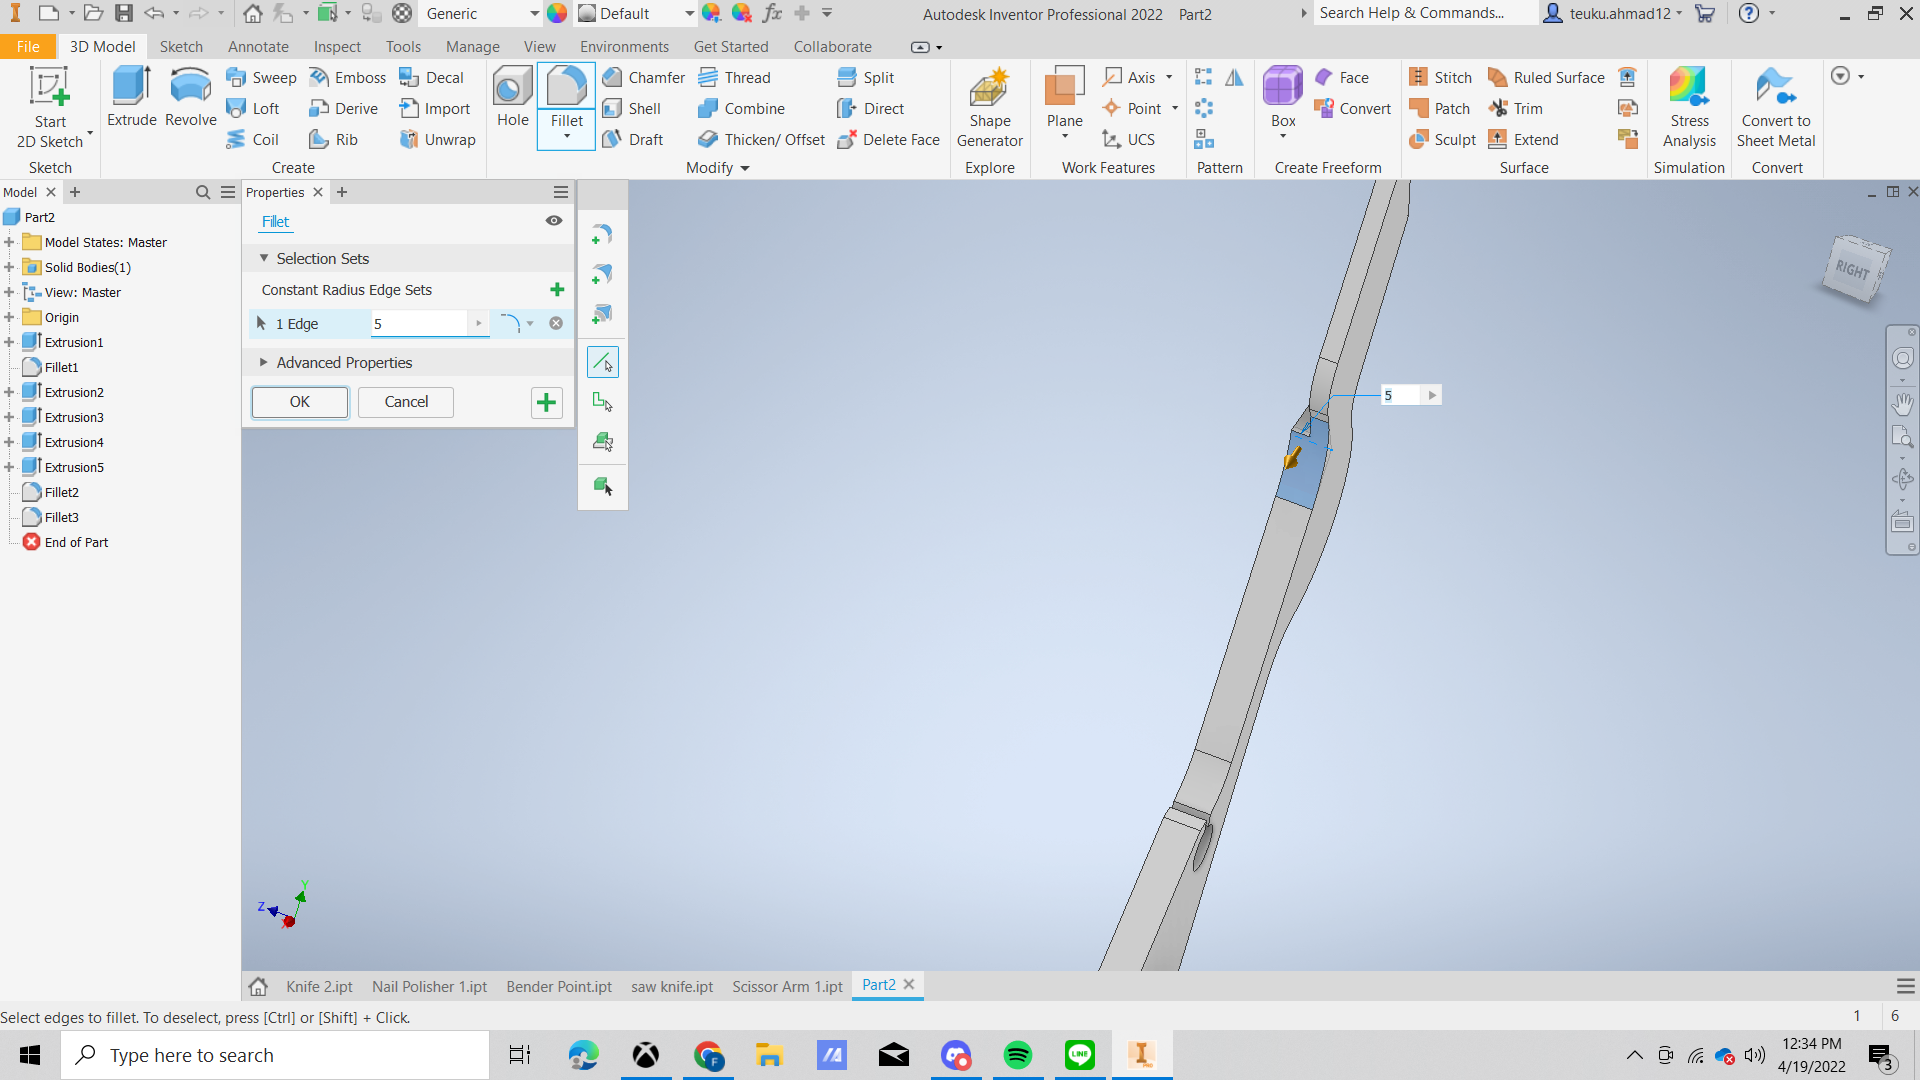The image size is (1920, 1080).
Task: Remove the 1 Edge set entry
Action: pos(556,323)
